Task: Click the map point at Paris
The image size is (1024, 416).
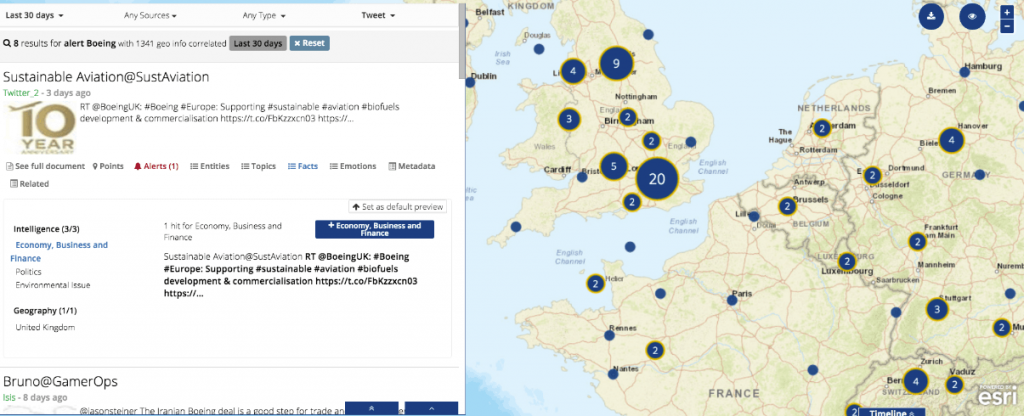Action: (732, 300)
